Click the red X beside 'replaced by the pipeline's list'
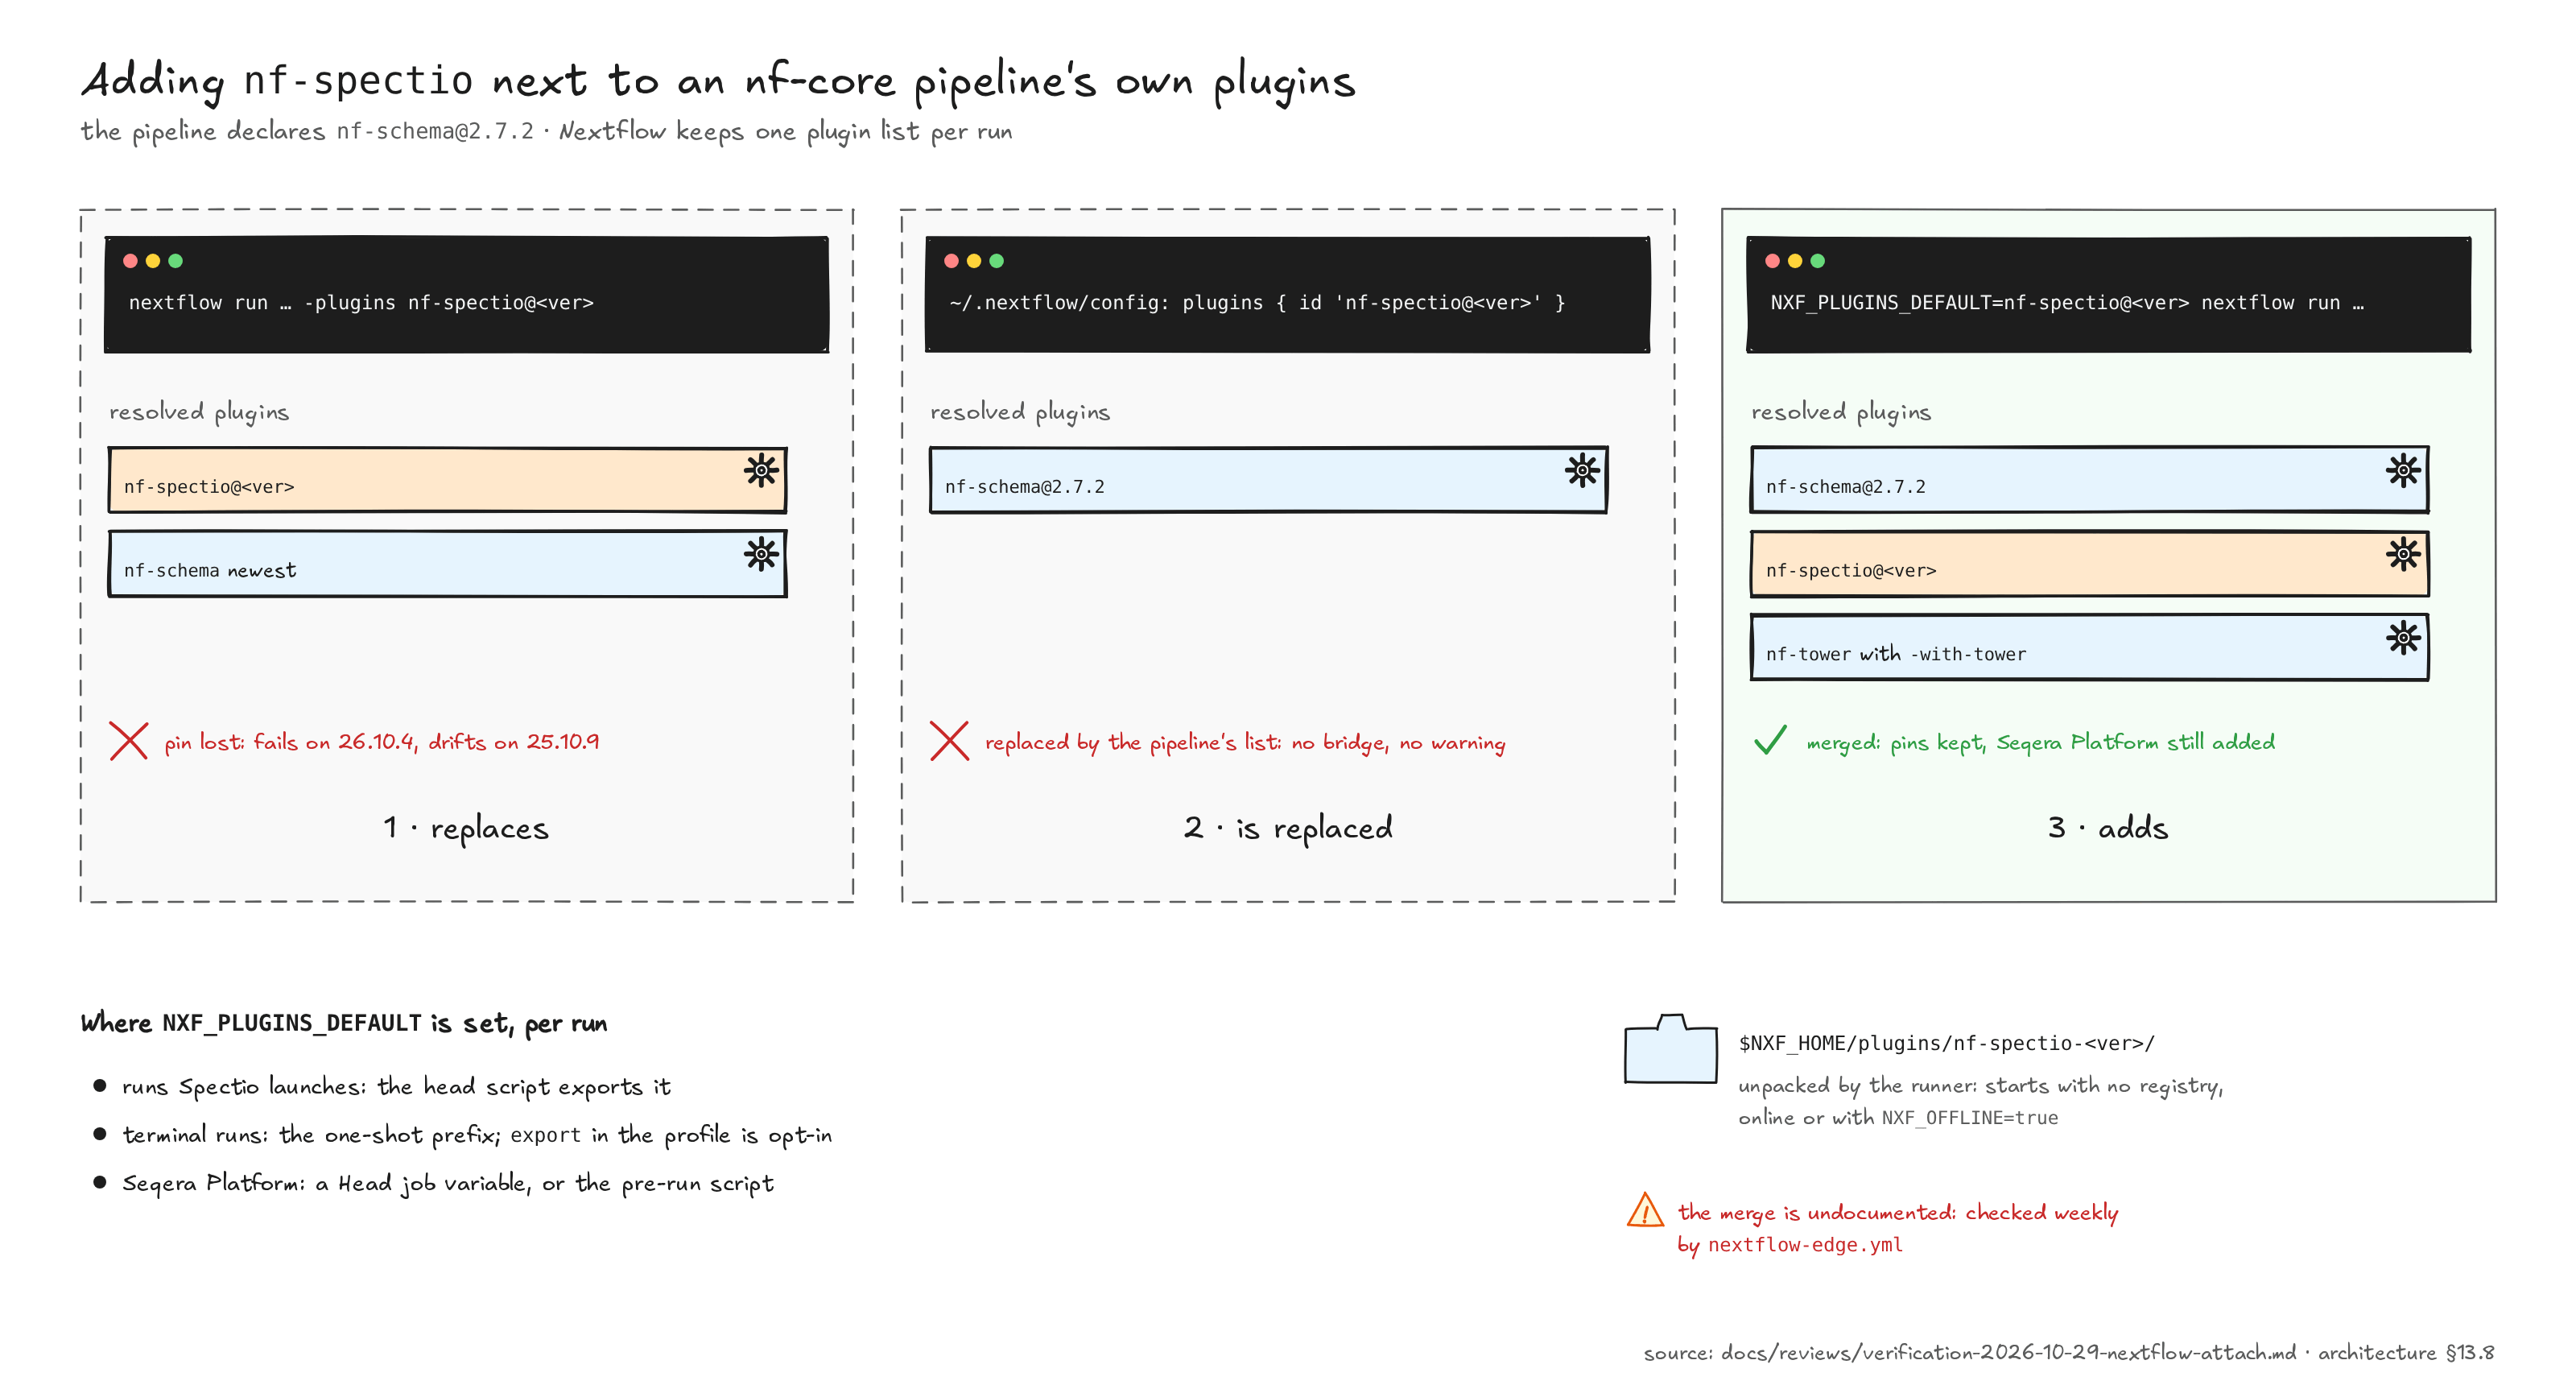The image size is (2576, 1385). click(949, 741)
